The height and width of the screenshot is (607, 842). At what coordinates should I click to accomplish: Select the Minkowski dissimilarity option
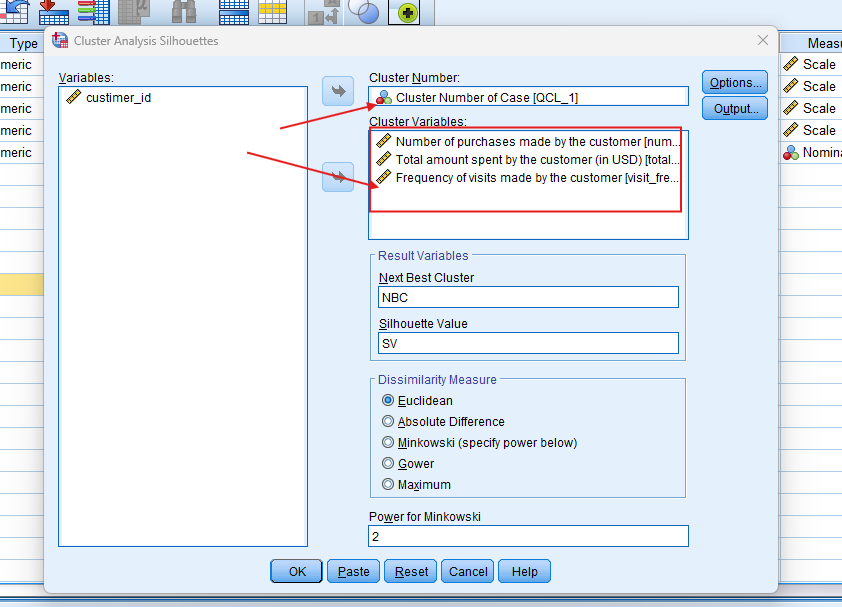[388, 443]
